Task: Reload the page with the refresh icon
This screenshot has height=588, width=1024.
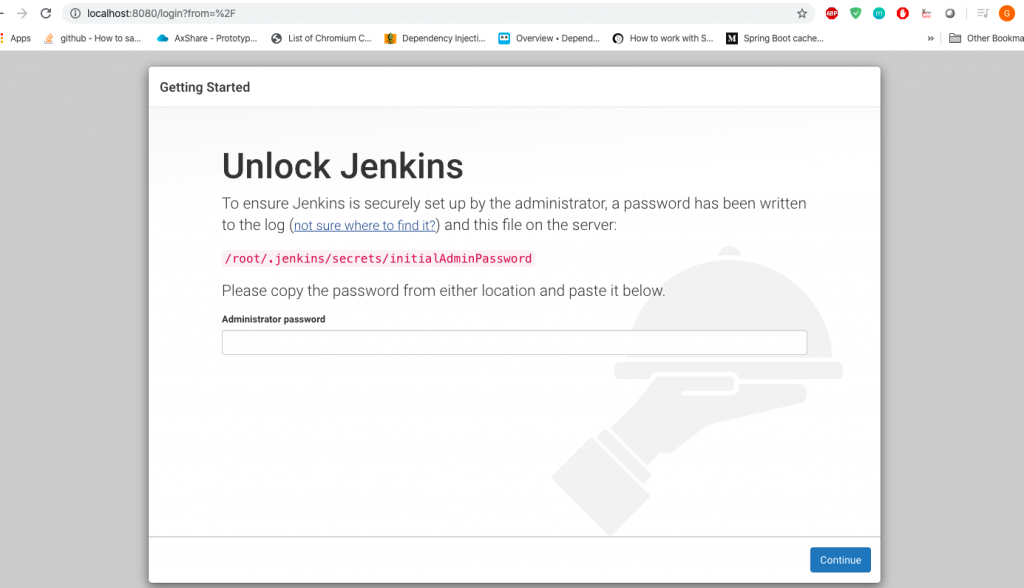Action: [x=46, y=13]
